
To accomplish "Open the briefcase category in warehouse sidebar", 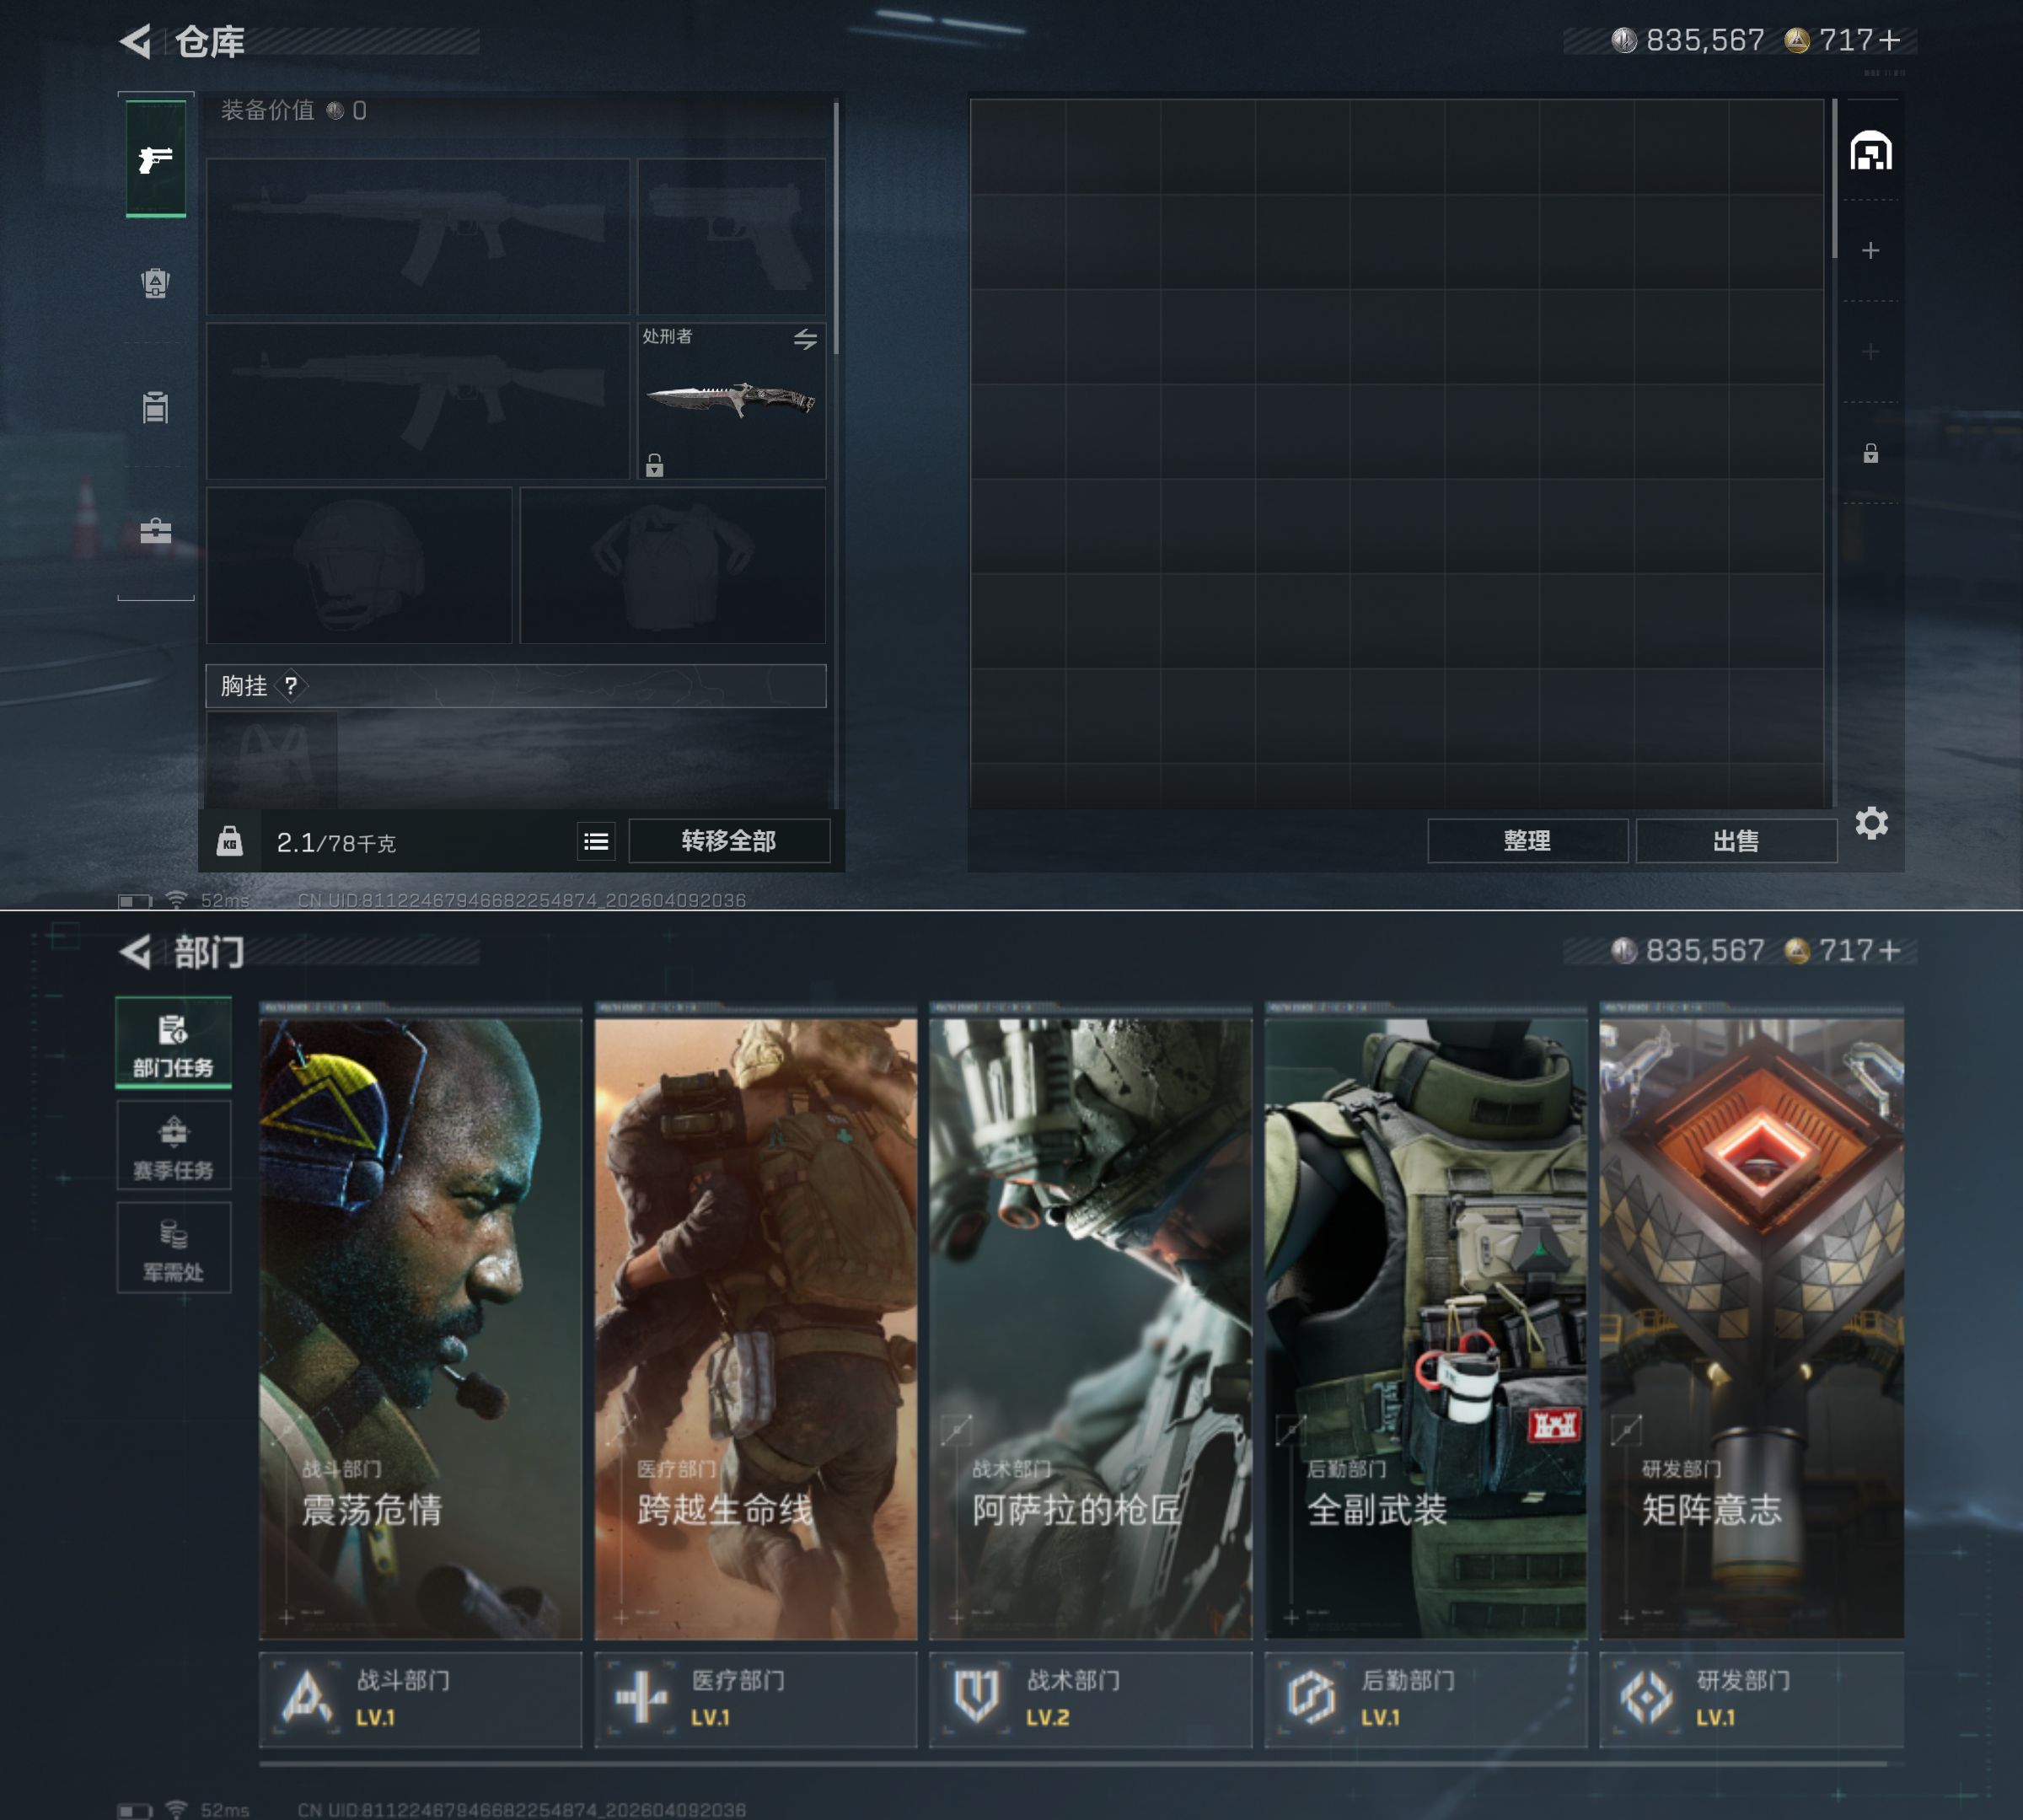I will pos(155,530).
